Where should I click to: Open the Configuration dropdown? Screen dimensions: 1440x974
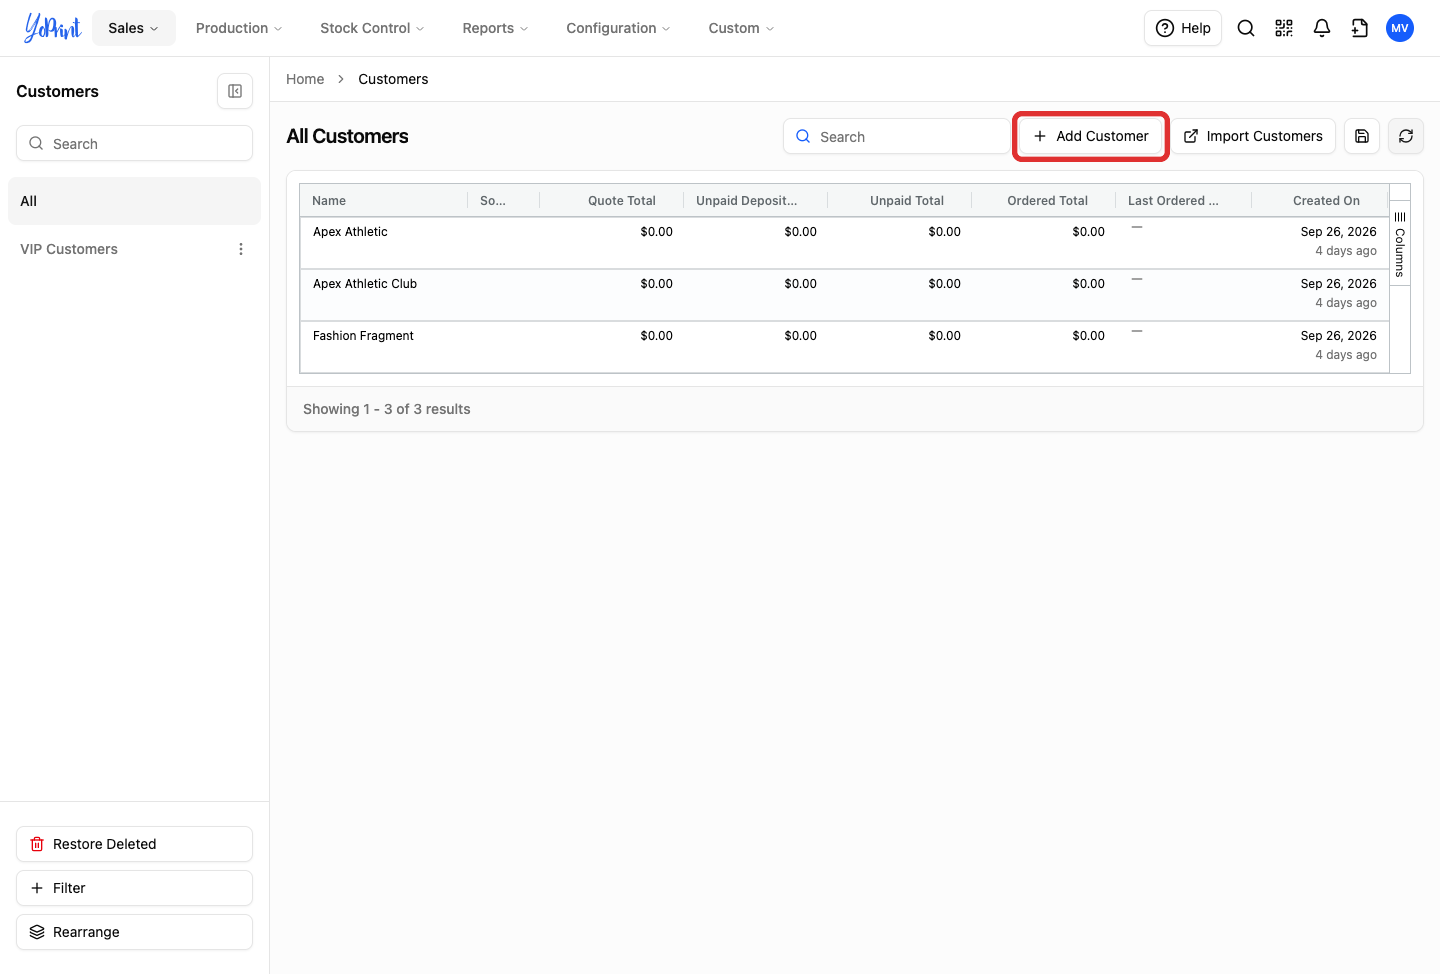[618, 28]
